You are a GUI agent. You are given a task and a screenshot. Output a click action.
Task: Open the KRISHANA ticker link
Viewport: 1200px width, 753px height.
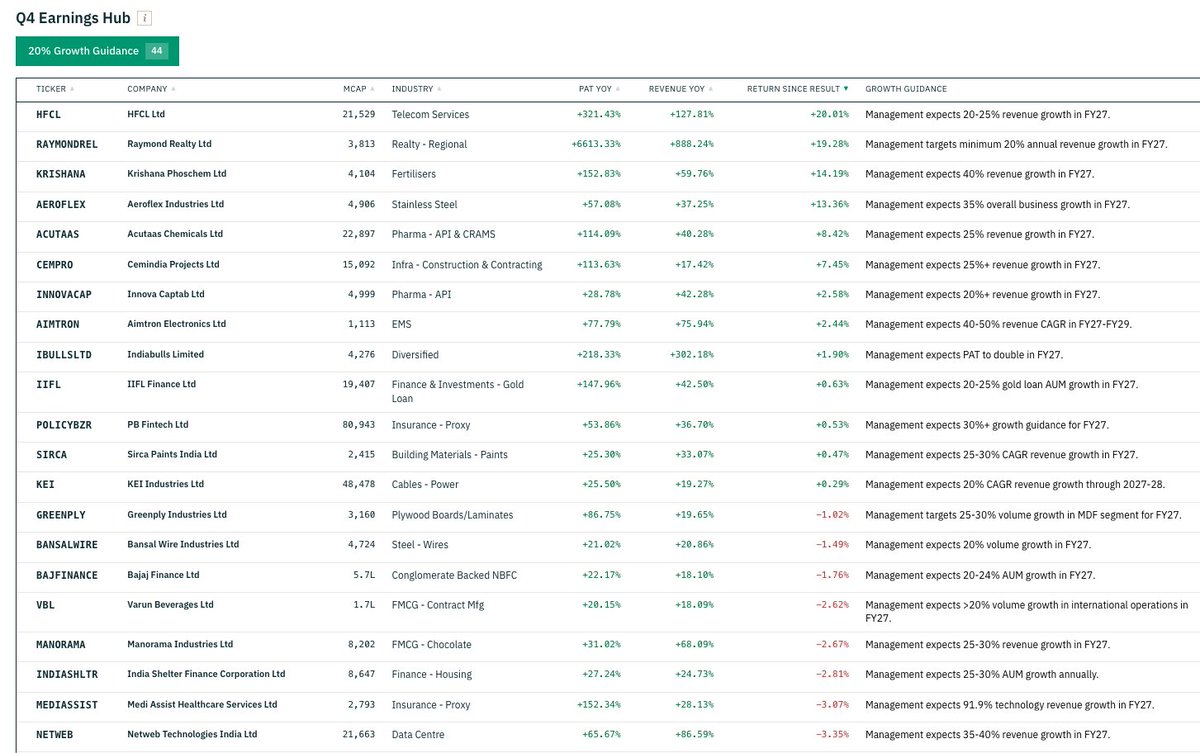click(x=61, y=175)
